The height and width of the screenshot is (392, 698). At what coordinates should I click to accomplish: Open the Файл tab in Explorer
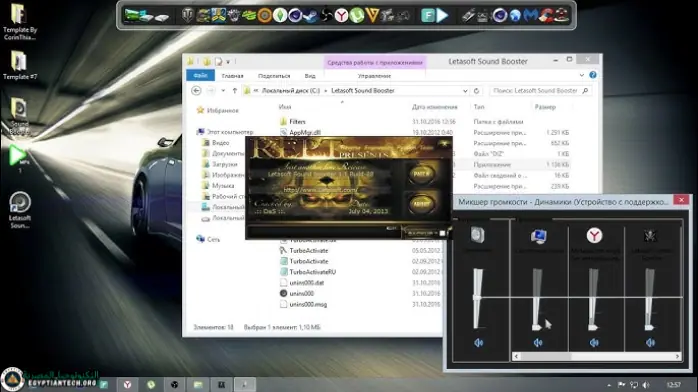(x=200, y=76)
